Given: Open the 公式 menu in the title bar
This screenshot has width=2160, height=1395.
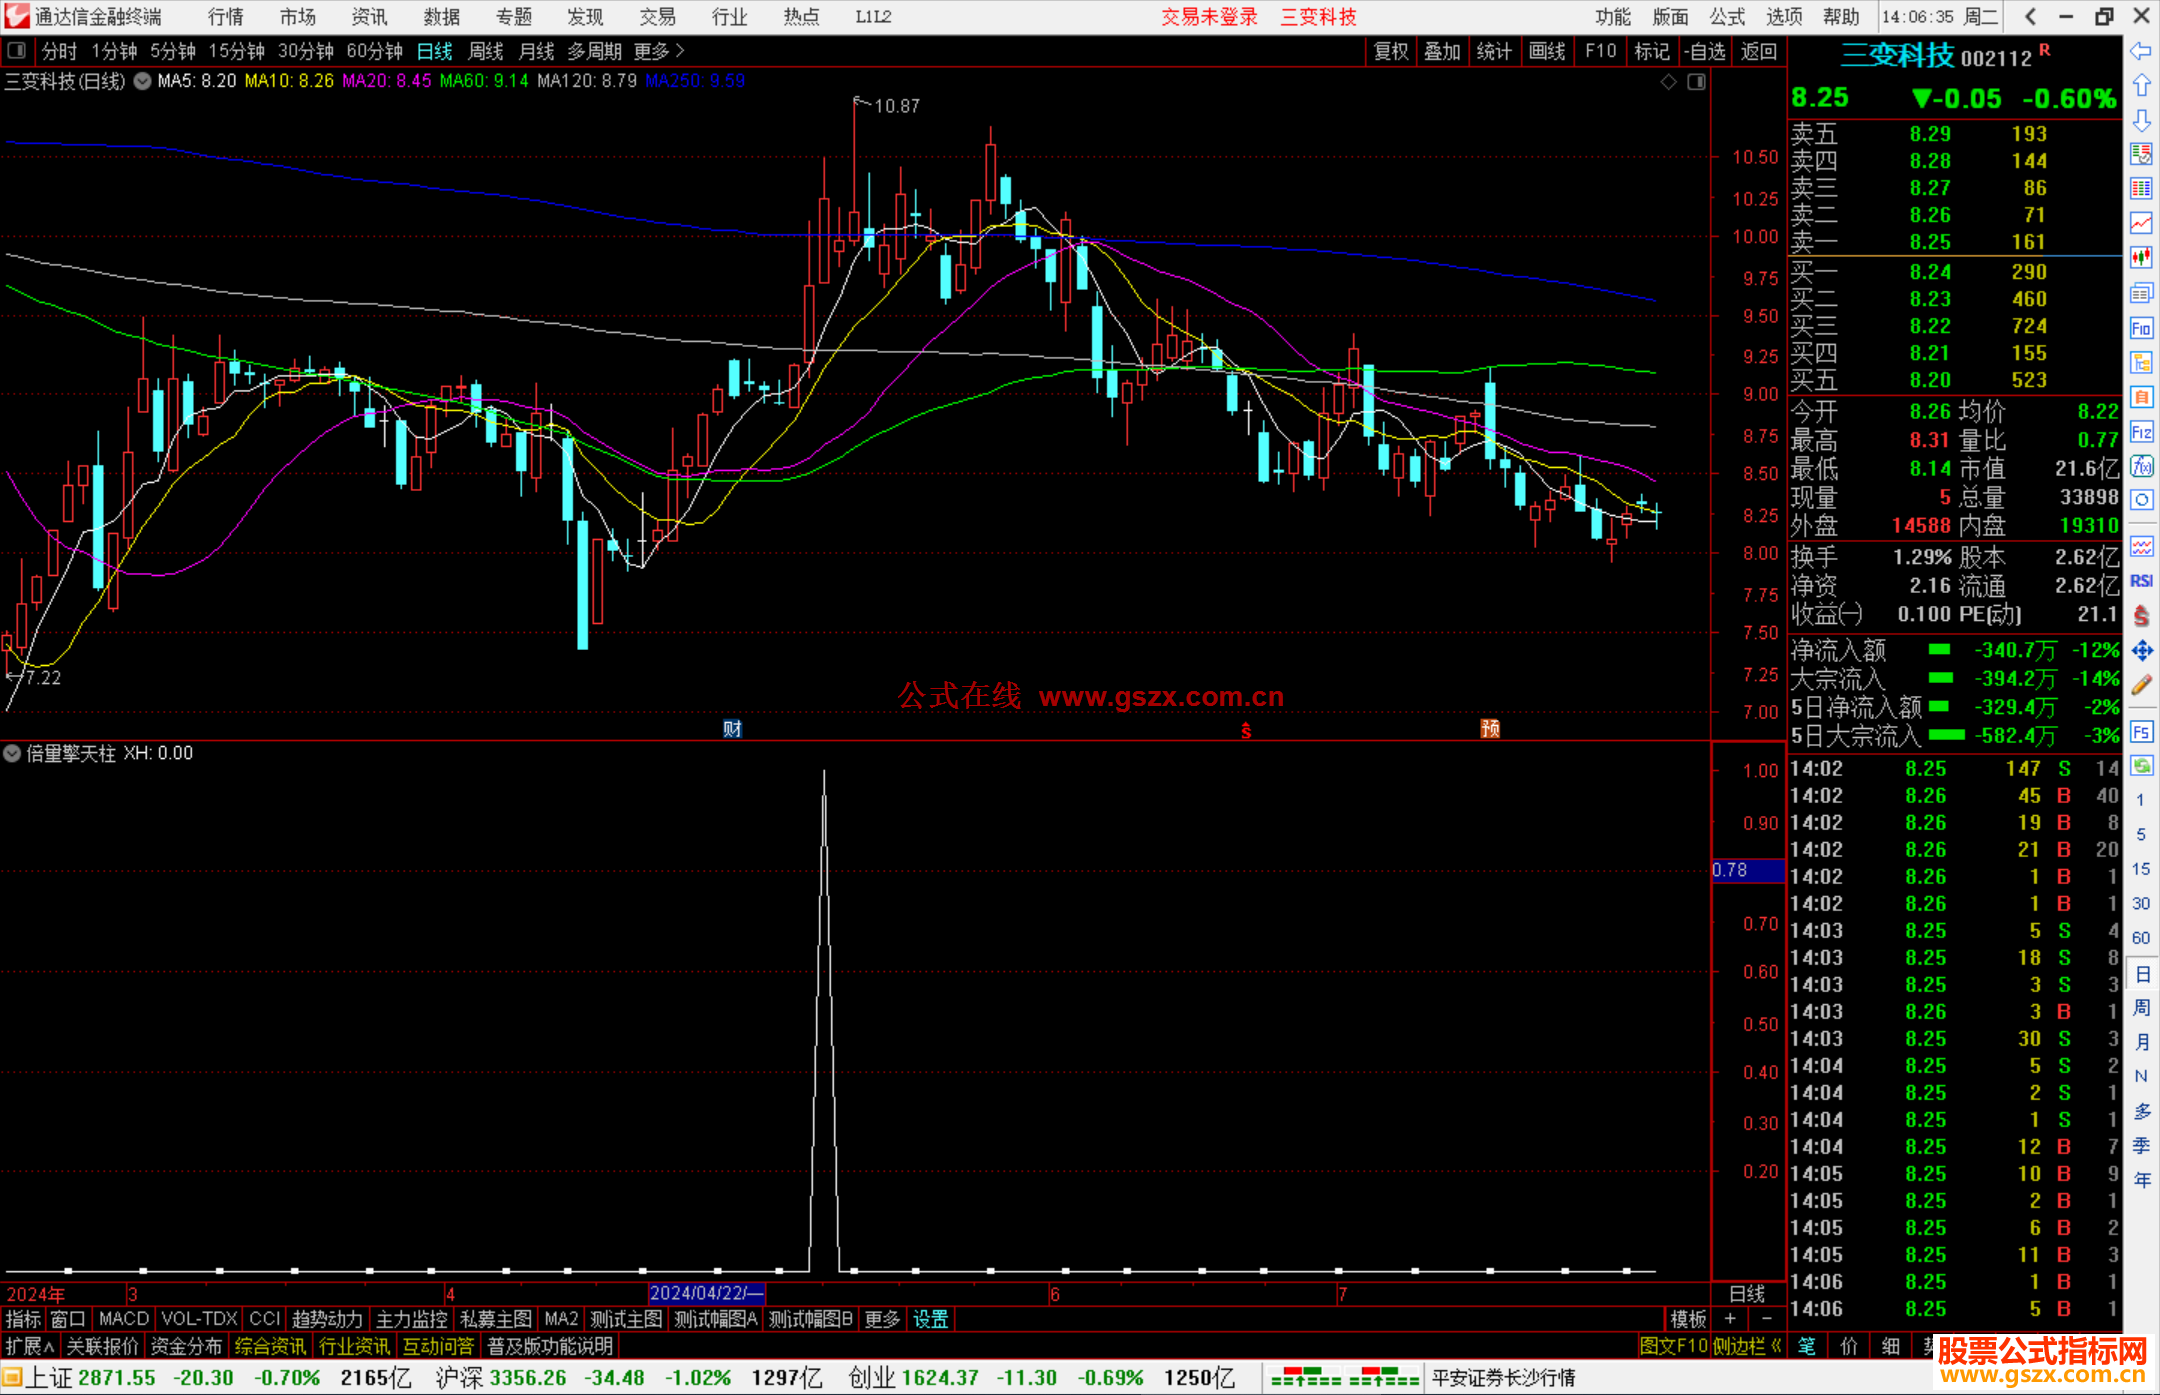Looking at the screenshot, I should point(1726,17).
